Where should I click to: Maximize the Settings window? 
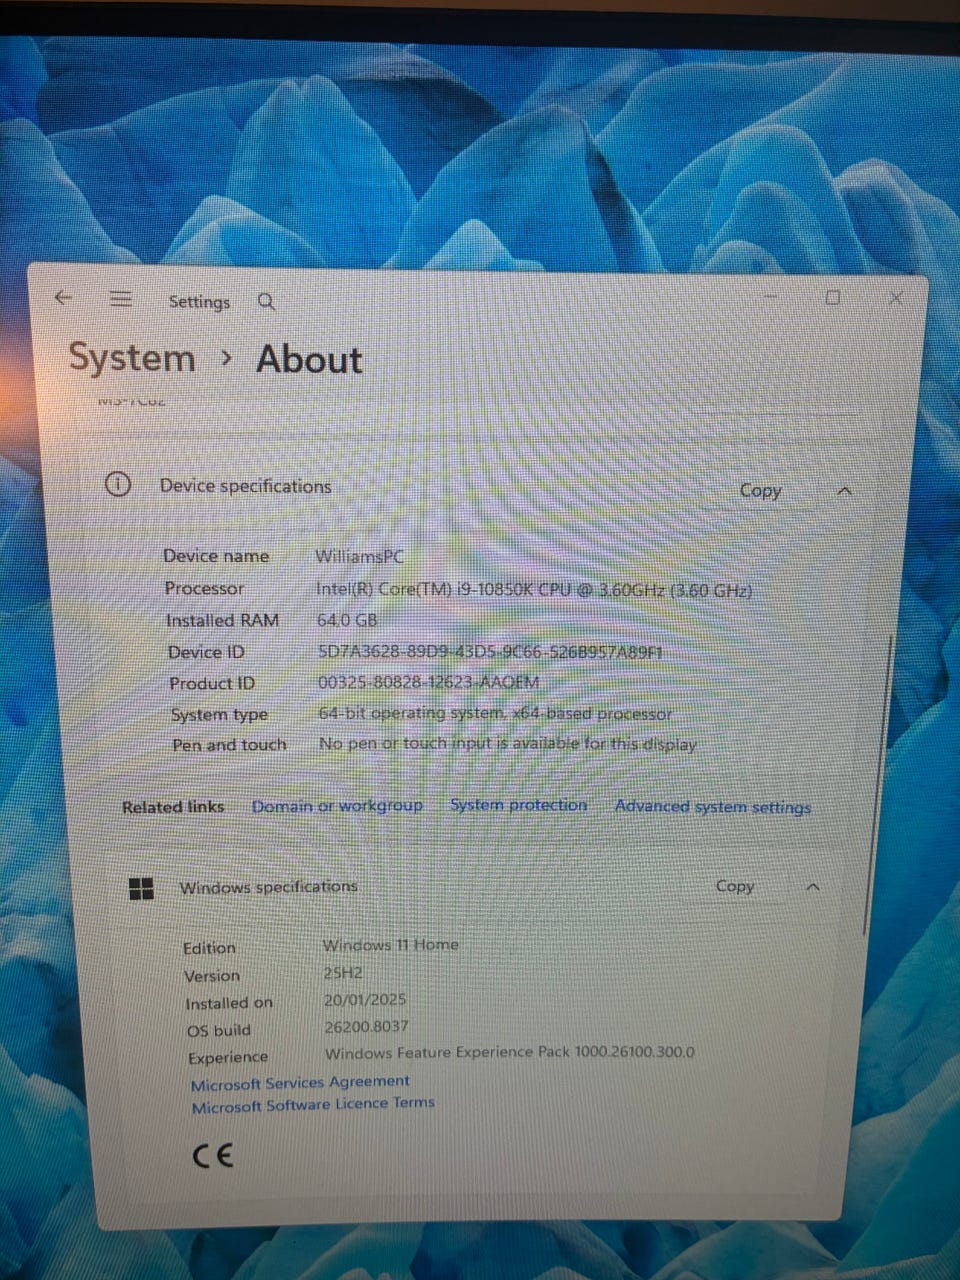[x=832, y=297]
